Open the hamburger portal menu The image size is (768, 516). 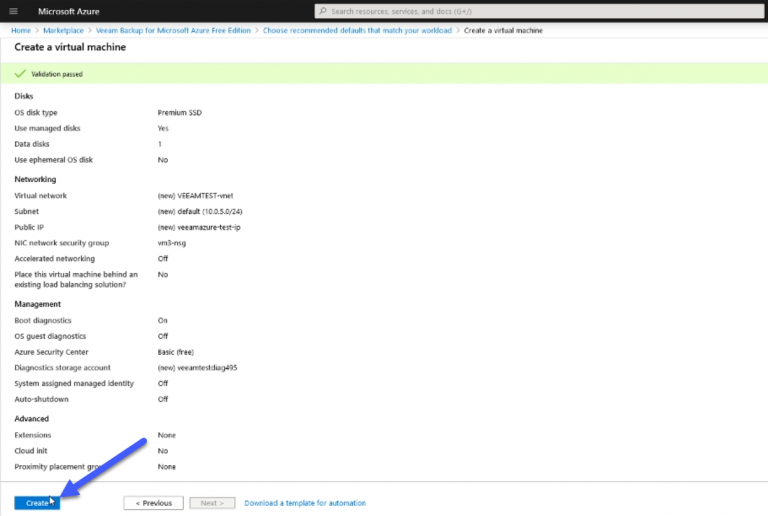(13, 11)
